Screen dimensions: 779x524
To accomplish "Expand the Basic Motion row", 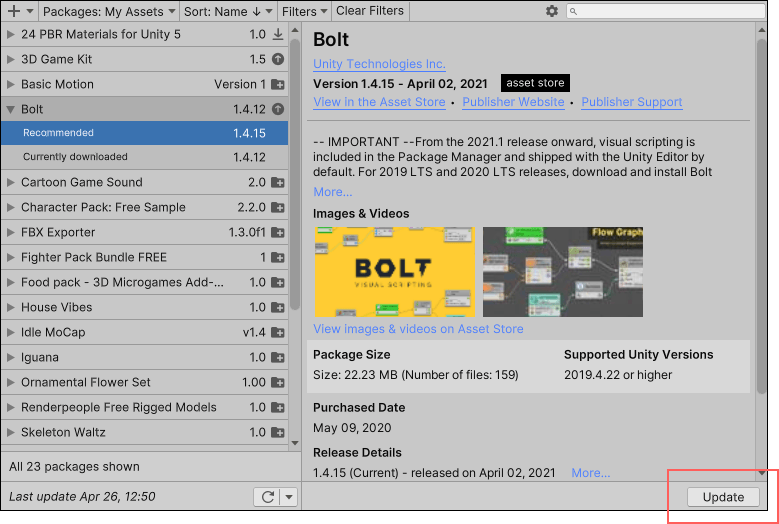I will (10, 84).
